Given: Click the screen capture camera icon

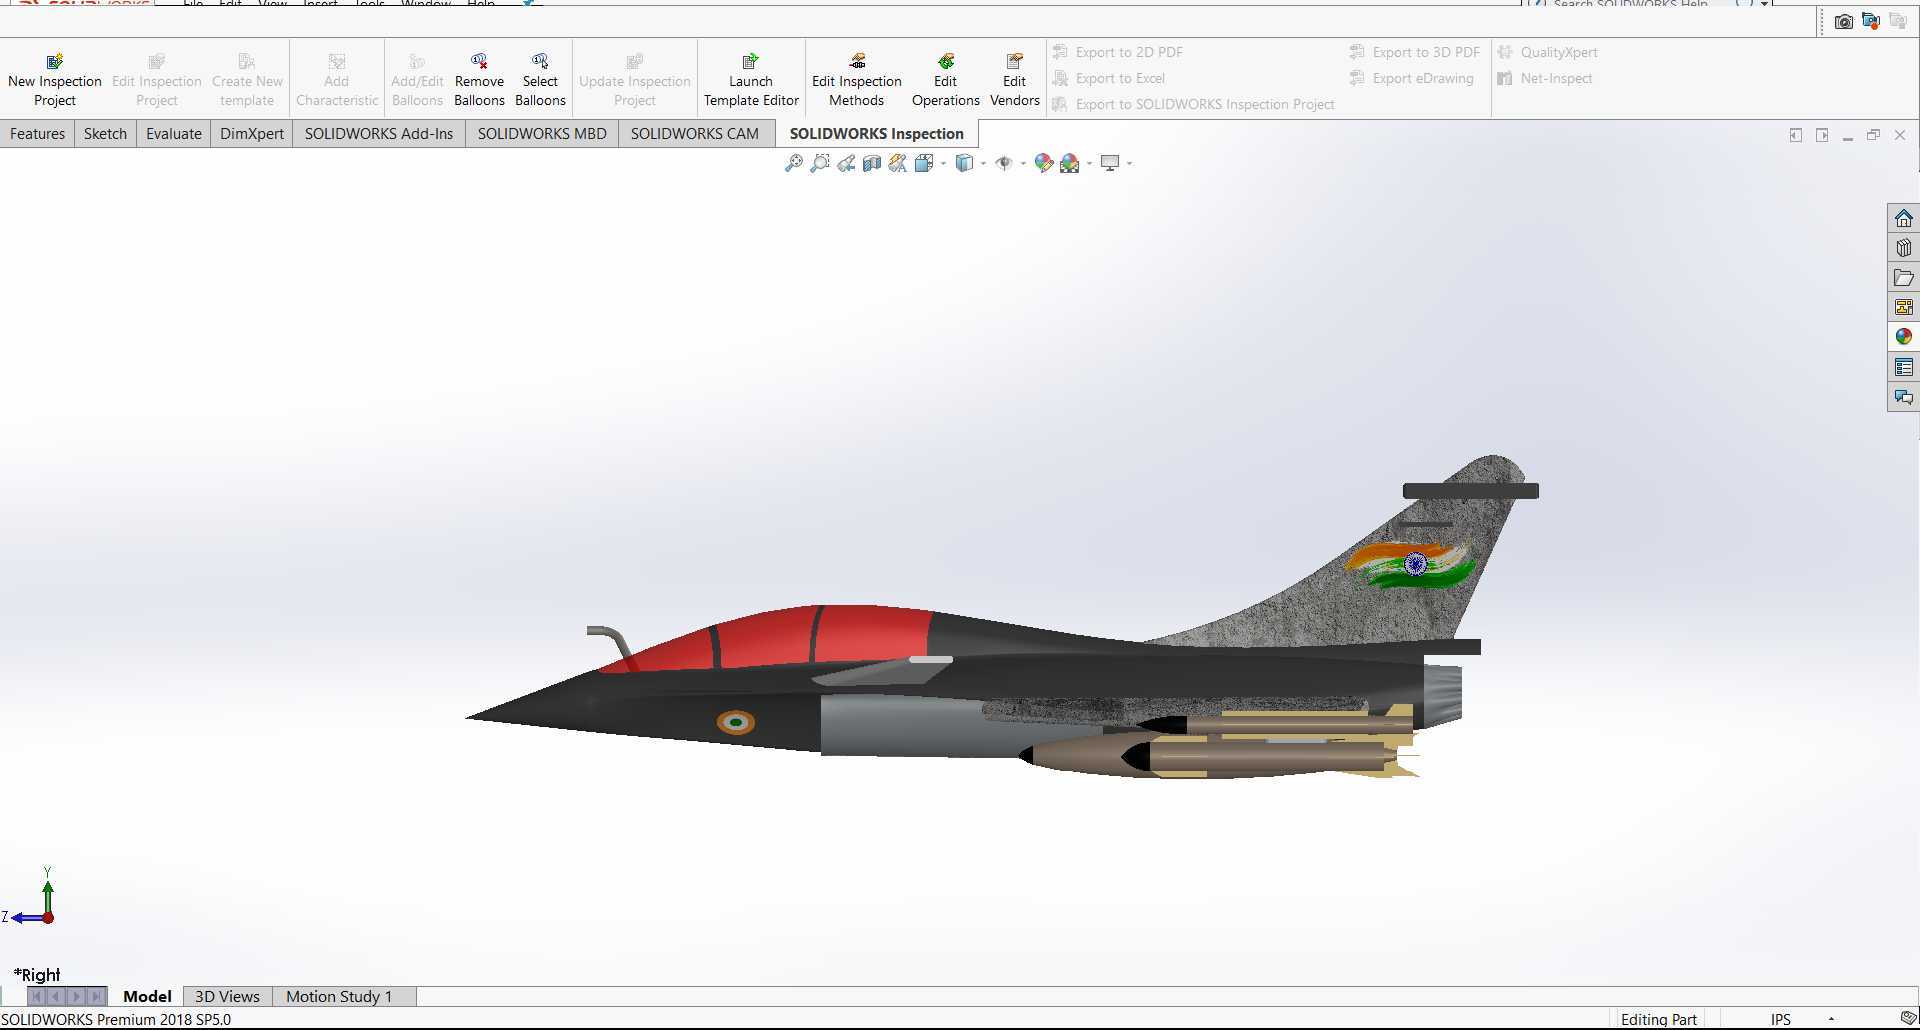Looking at the screenshot, I should (1843, 21).
